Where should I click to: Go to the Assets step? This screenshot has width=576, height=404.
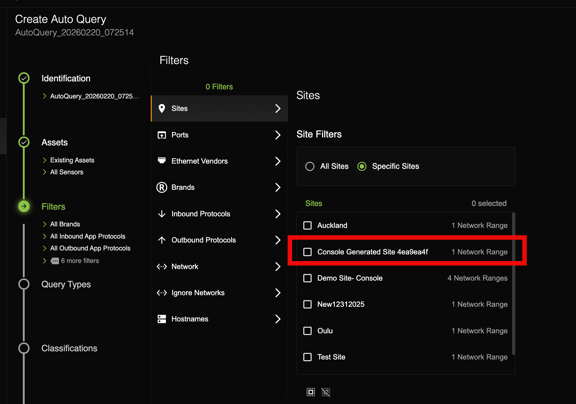point(54,143)
